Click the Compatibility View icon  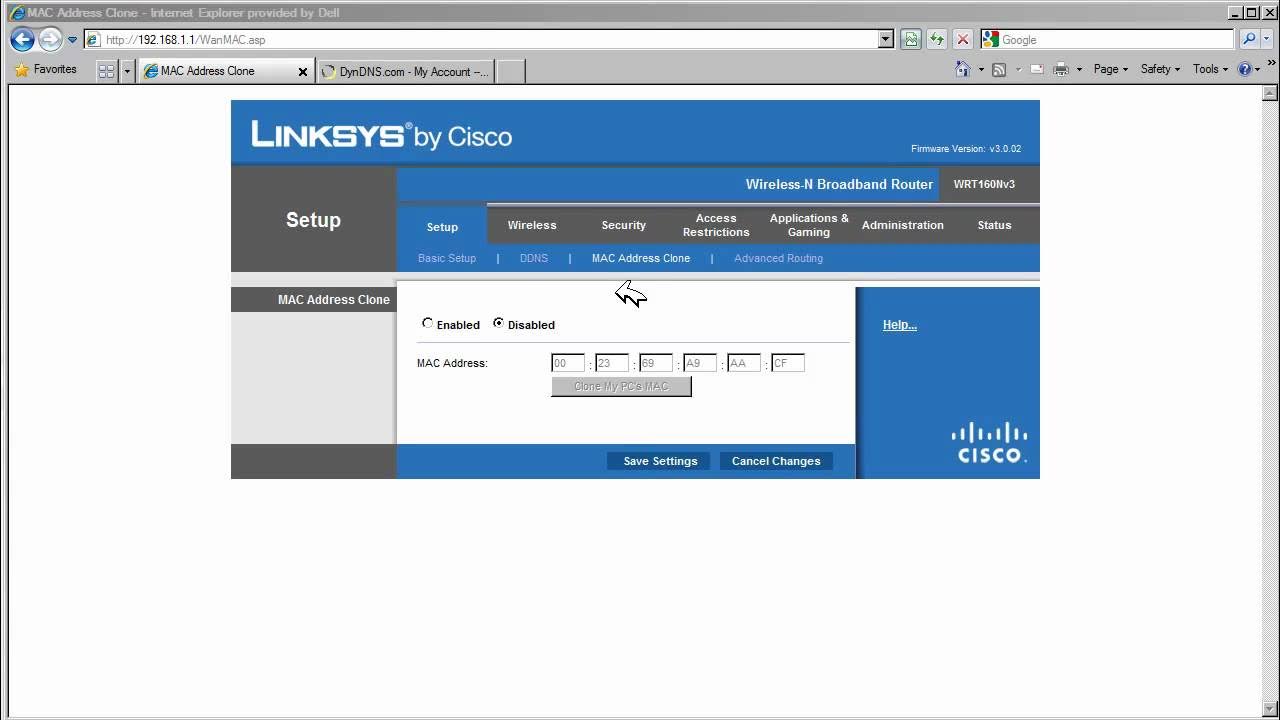(911, 40)
